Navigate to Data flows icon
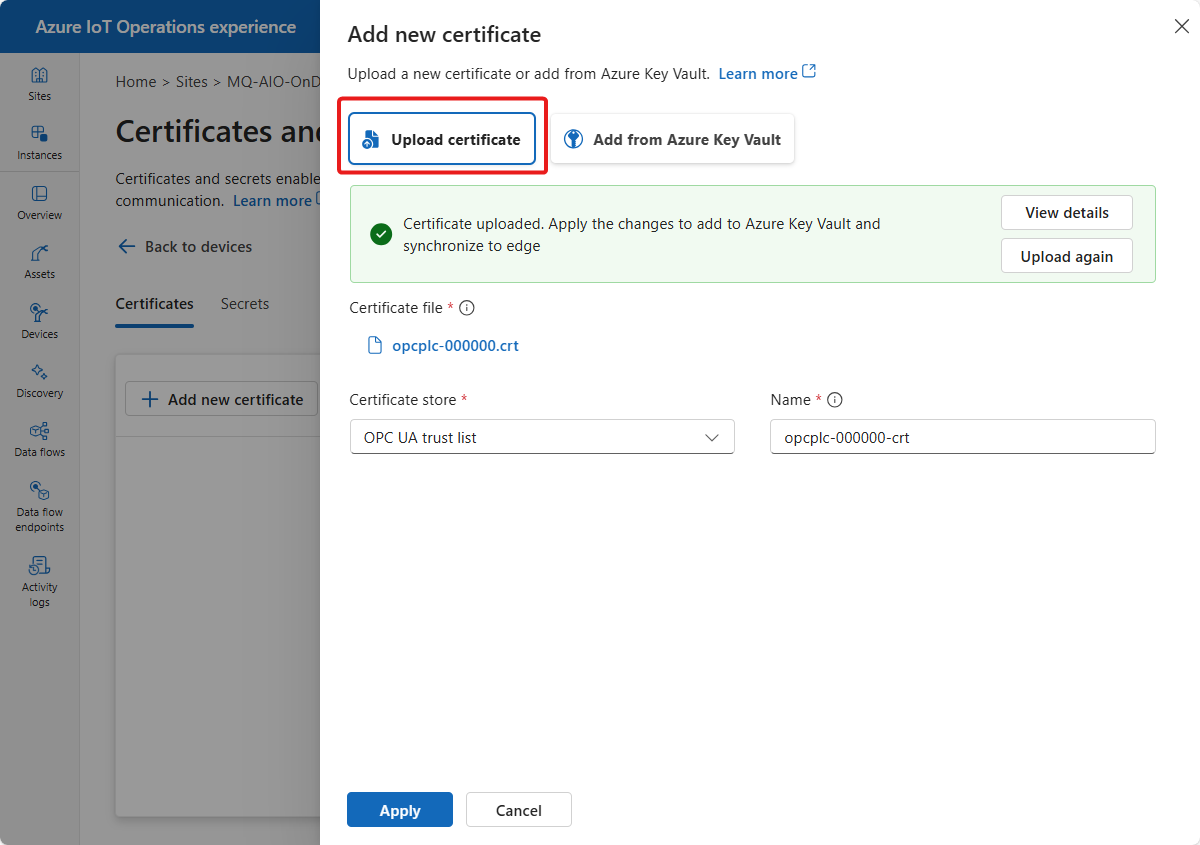 click(x=39, y=439)
